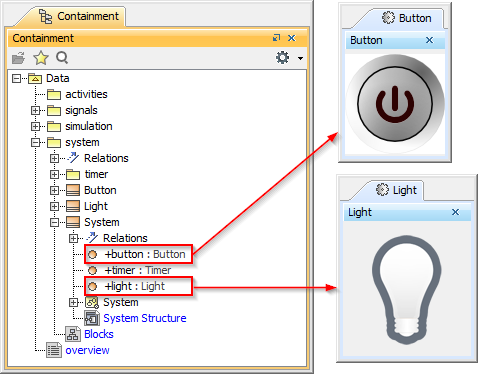Collapse the system folder
482x377 pixels.
click(x=35, y=142)
